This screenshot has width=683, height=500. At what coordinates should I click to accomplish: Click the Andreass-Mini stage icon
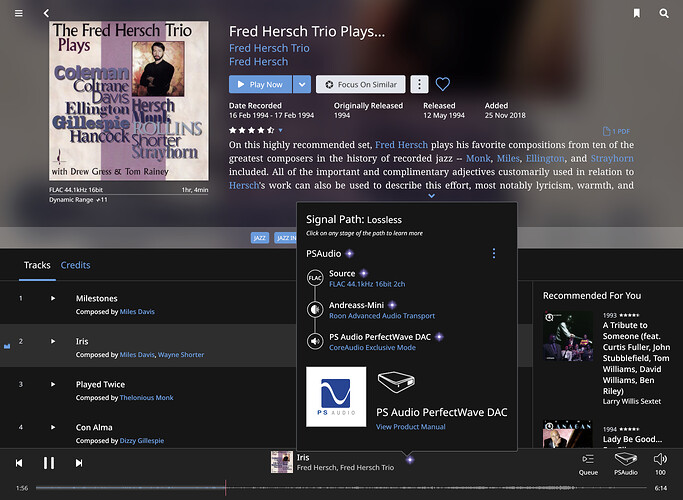tap(315, 310)
